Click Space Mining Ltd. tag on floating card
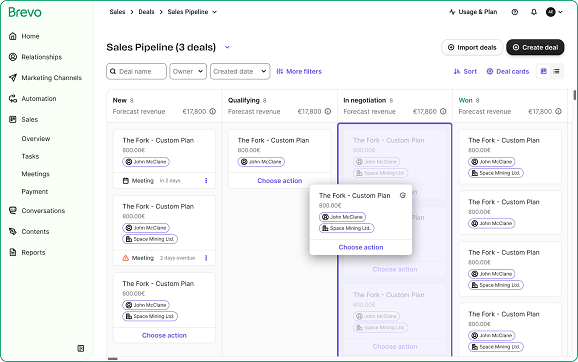The width and height of the screenshot is (578, 362). [x=347, y=228]
